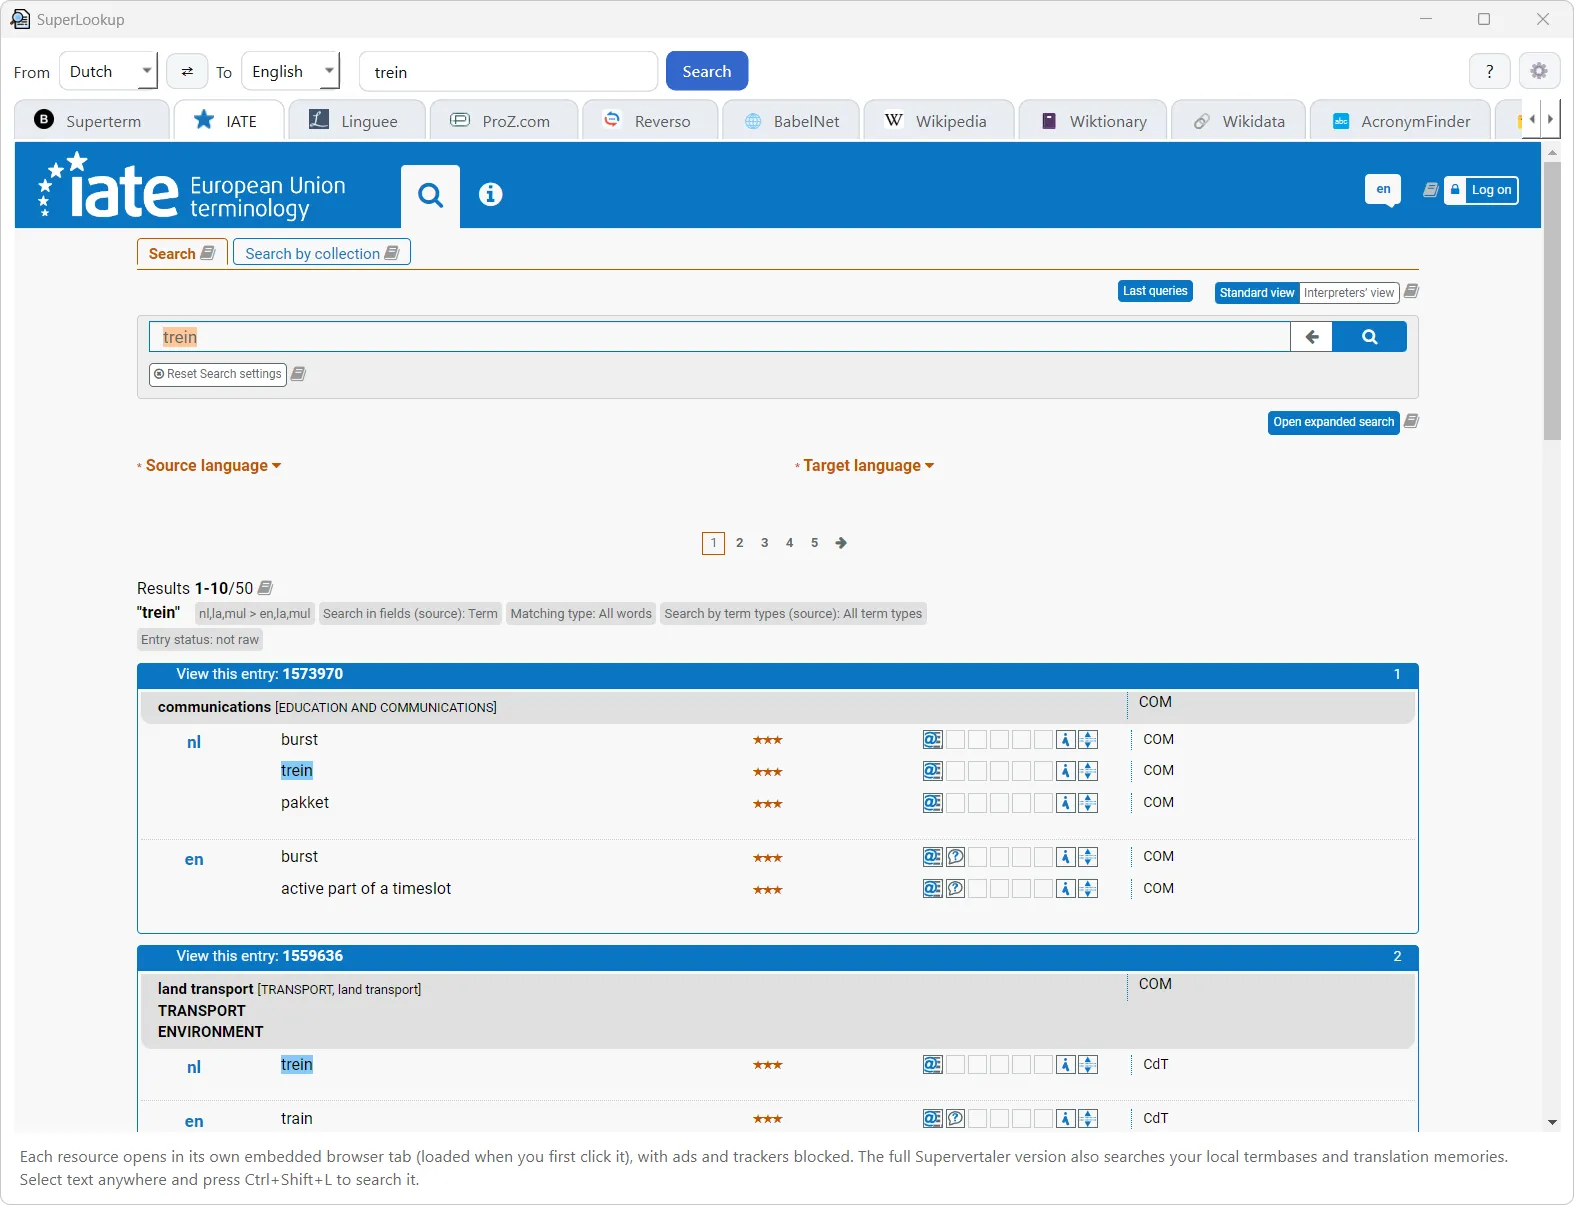Switch to the BabelNet tab
Viewport: 1574px width, 1205px height.
tap(791, 121)
